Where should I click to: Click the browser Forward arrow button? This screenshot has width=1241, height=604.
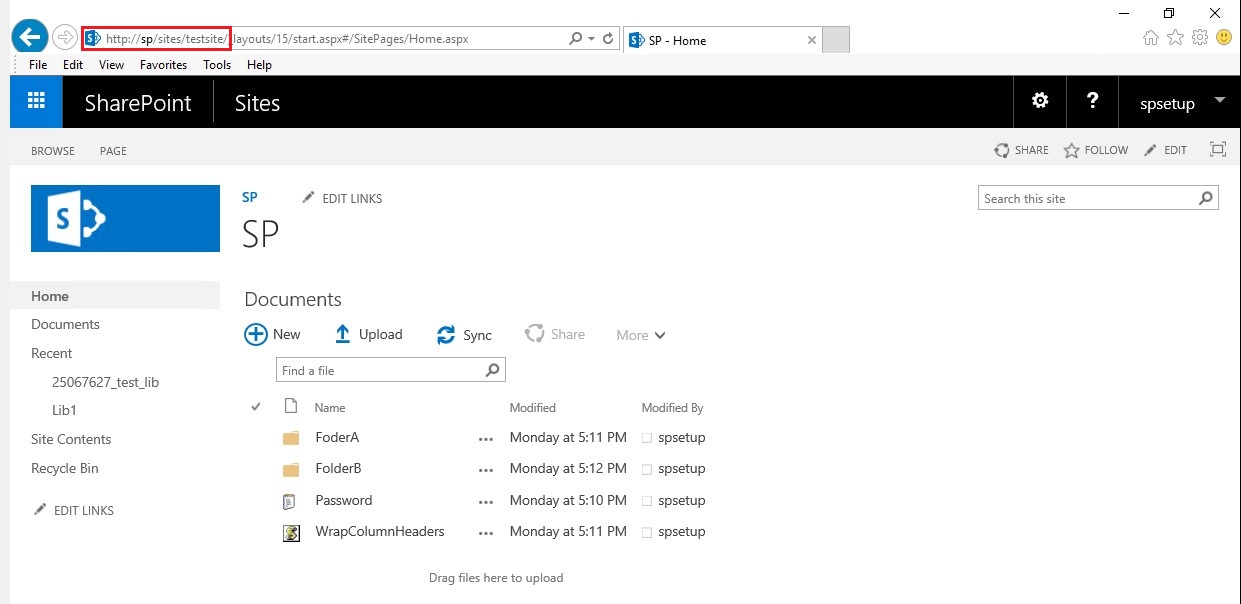64,38
